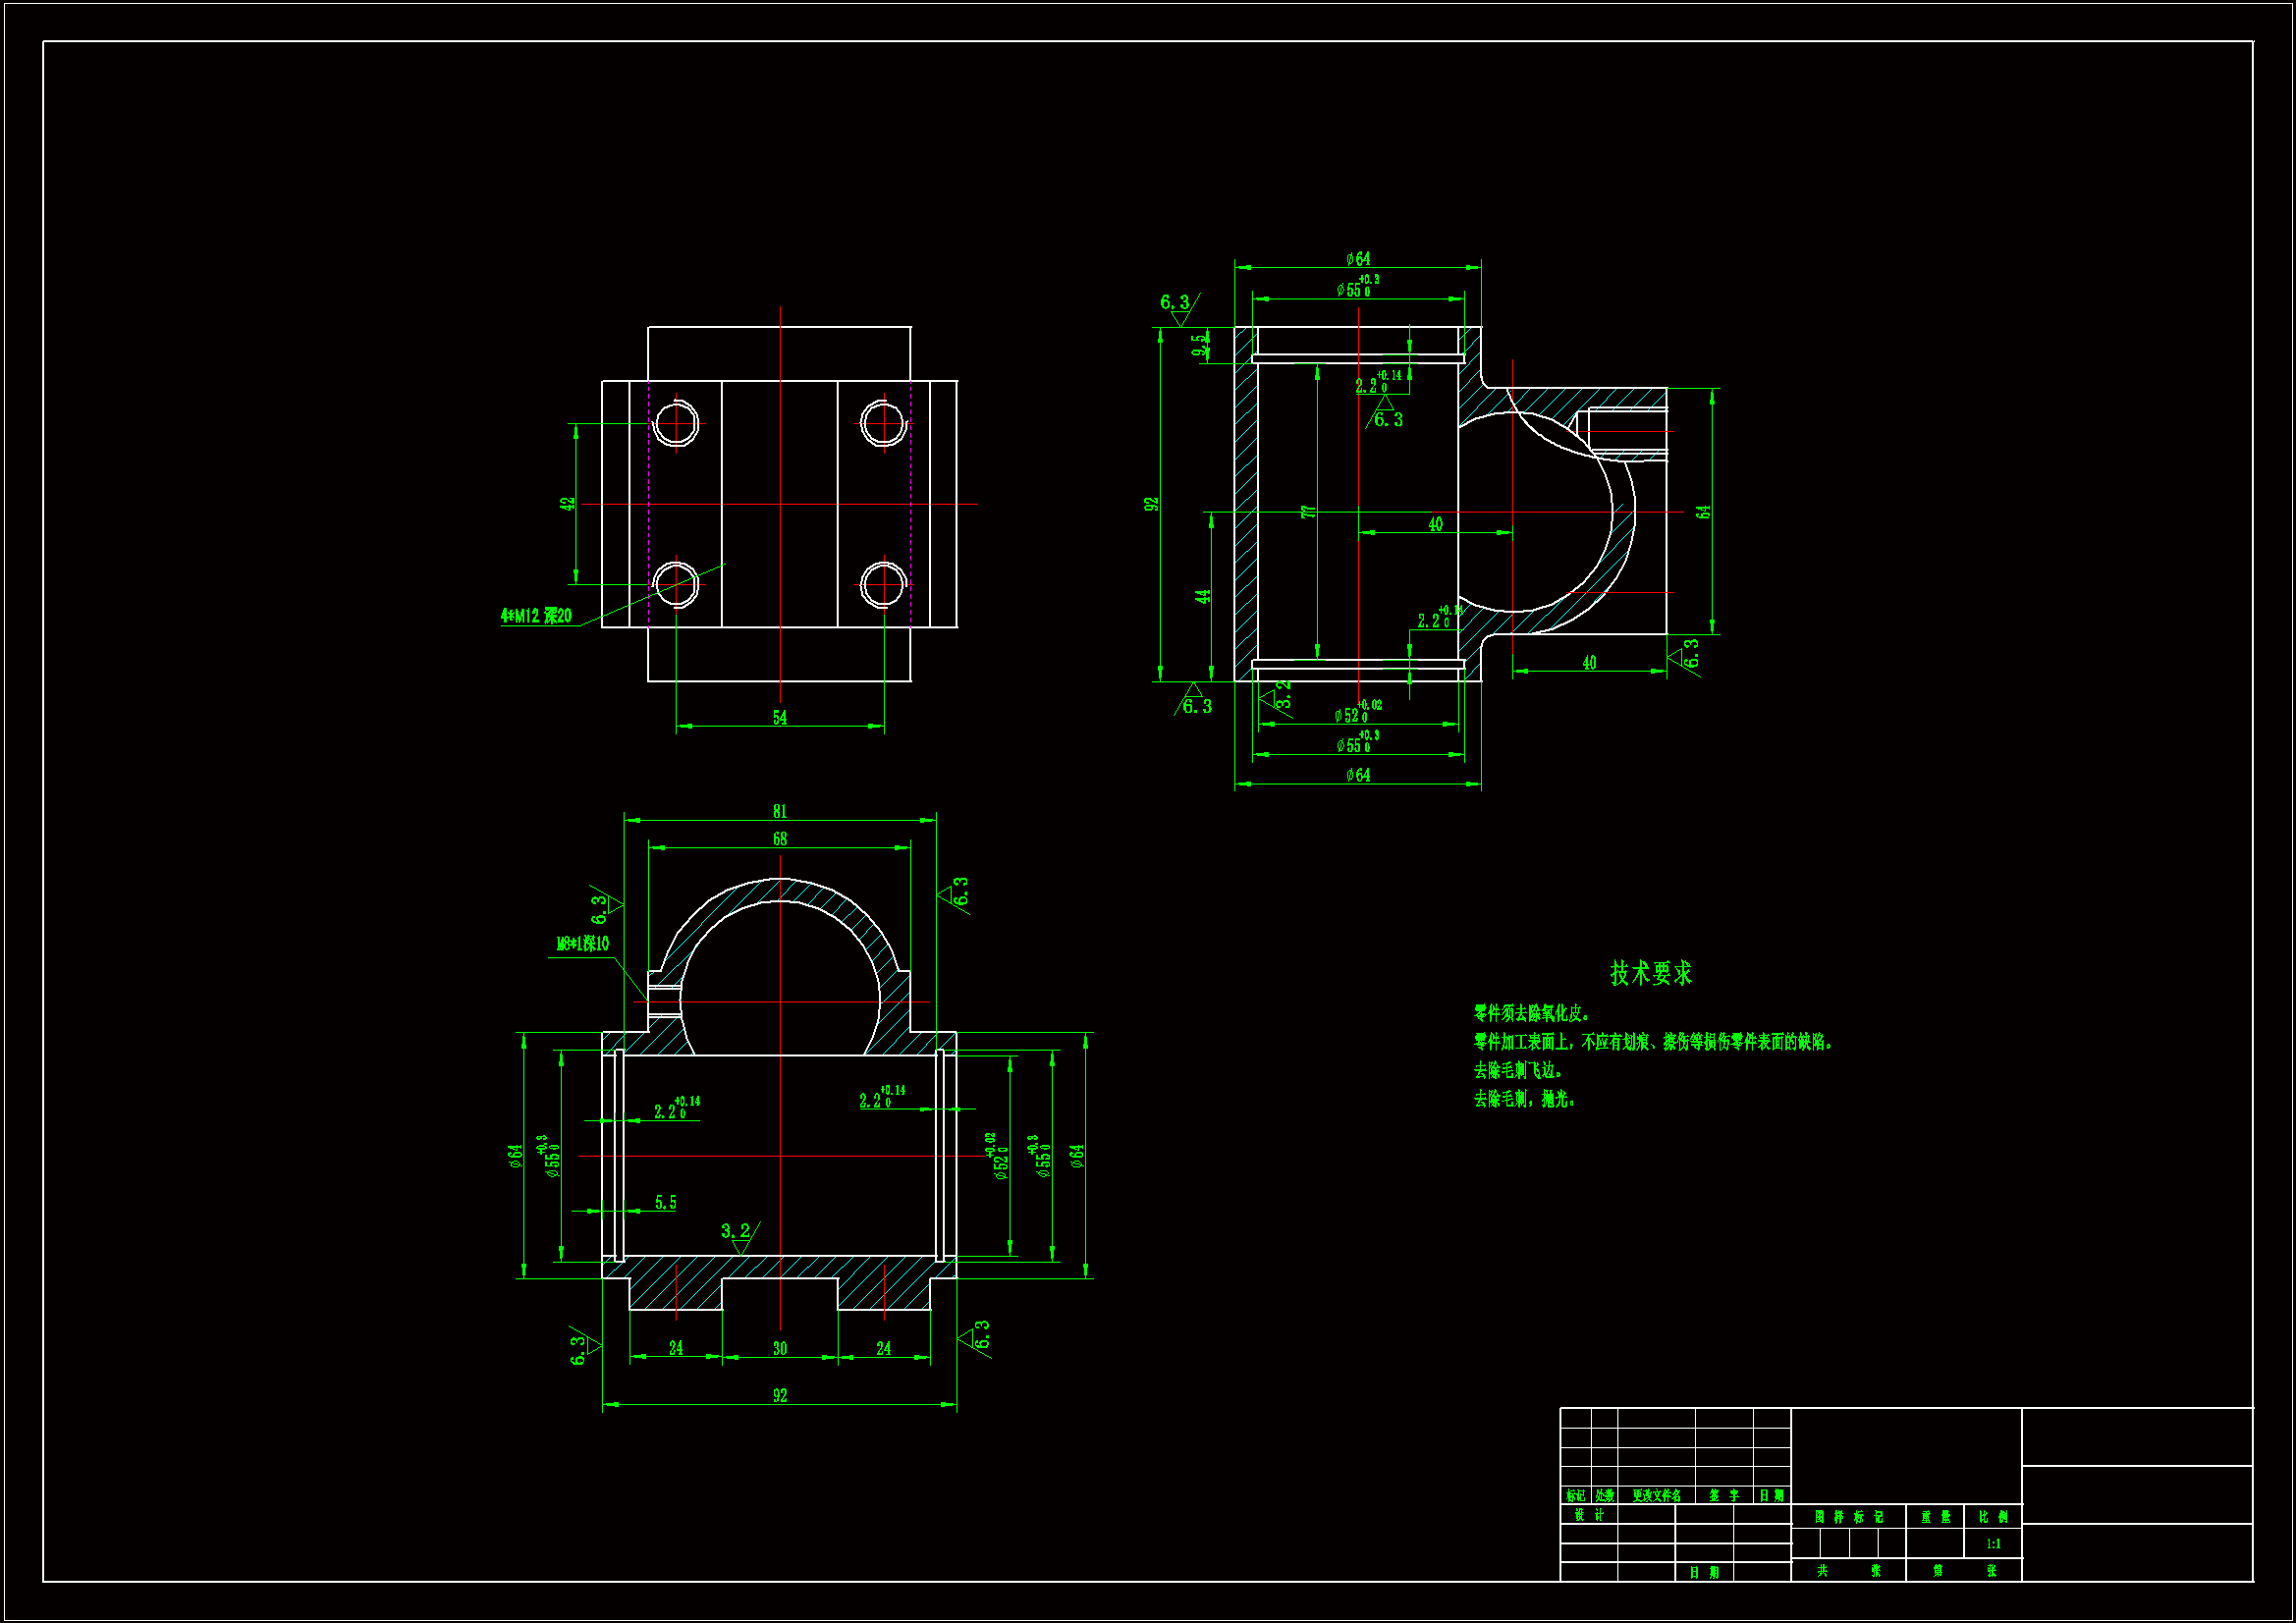The height and width of the screenshot is (1623, 2296).
Task: Select dimension 54 under top view
Action: [x=780, y=717]
